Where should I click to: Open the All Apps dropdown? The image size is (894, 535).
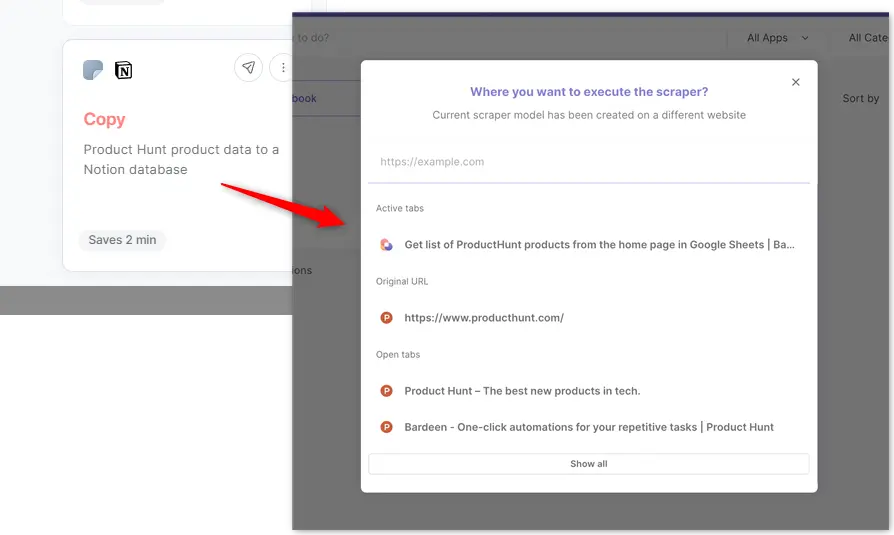tap(777, 38)
